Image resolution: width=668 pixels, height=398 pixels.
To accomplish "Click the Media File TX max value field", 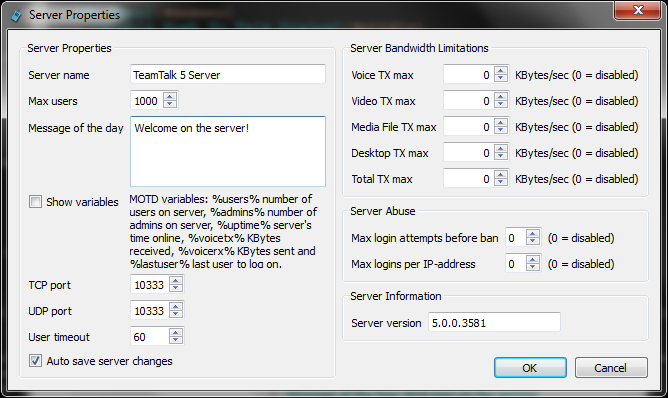I will tap(469, 127).
